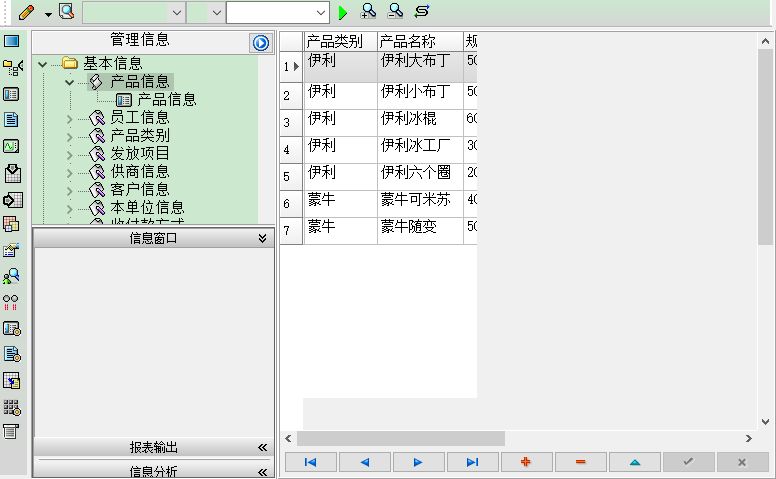Open the first green combo box
Image resolution: width=776 pixels, height=479 pixels.
[x=134, y=12]
